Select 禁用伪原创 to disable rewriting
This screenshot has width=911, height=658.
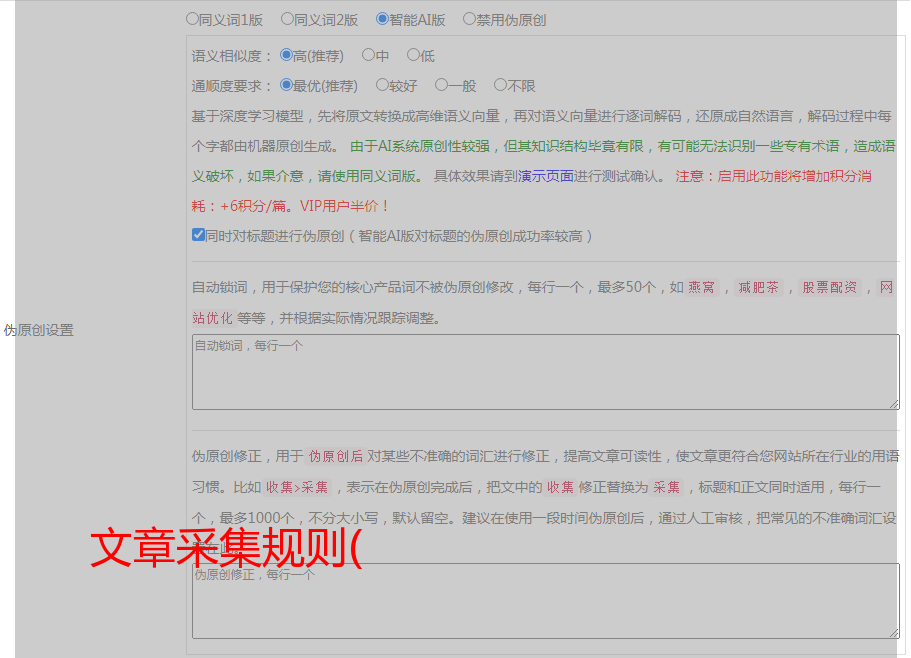pos(469,18)
